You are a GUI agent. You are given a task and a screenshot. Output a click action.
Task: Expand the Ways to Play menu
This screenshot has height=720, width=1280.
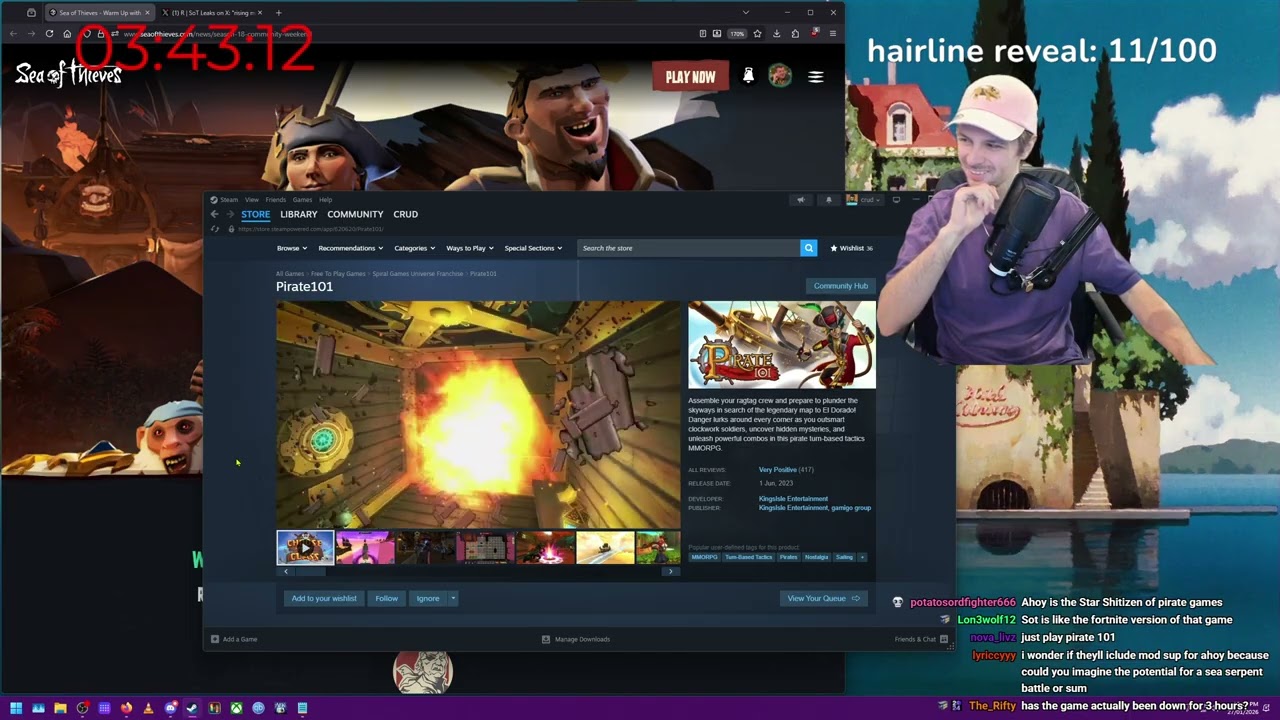469,248
